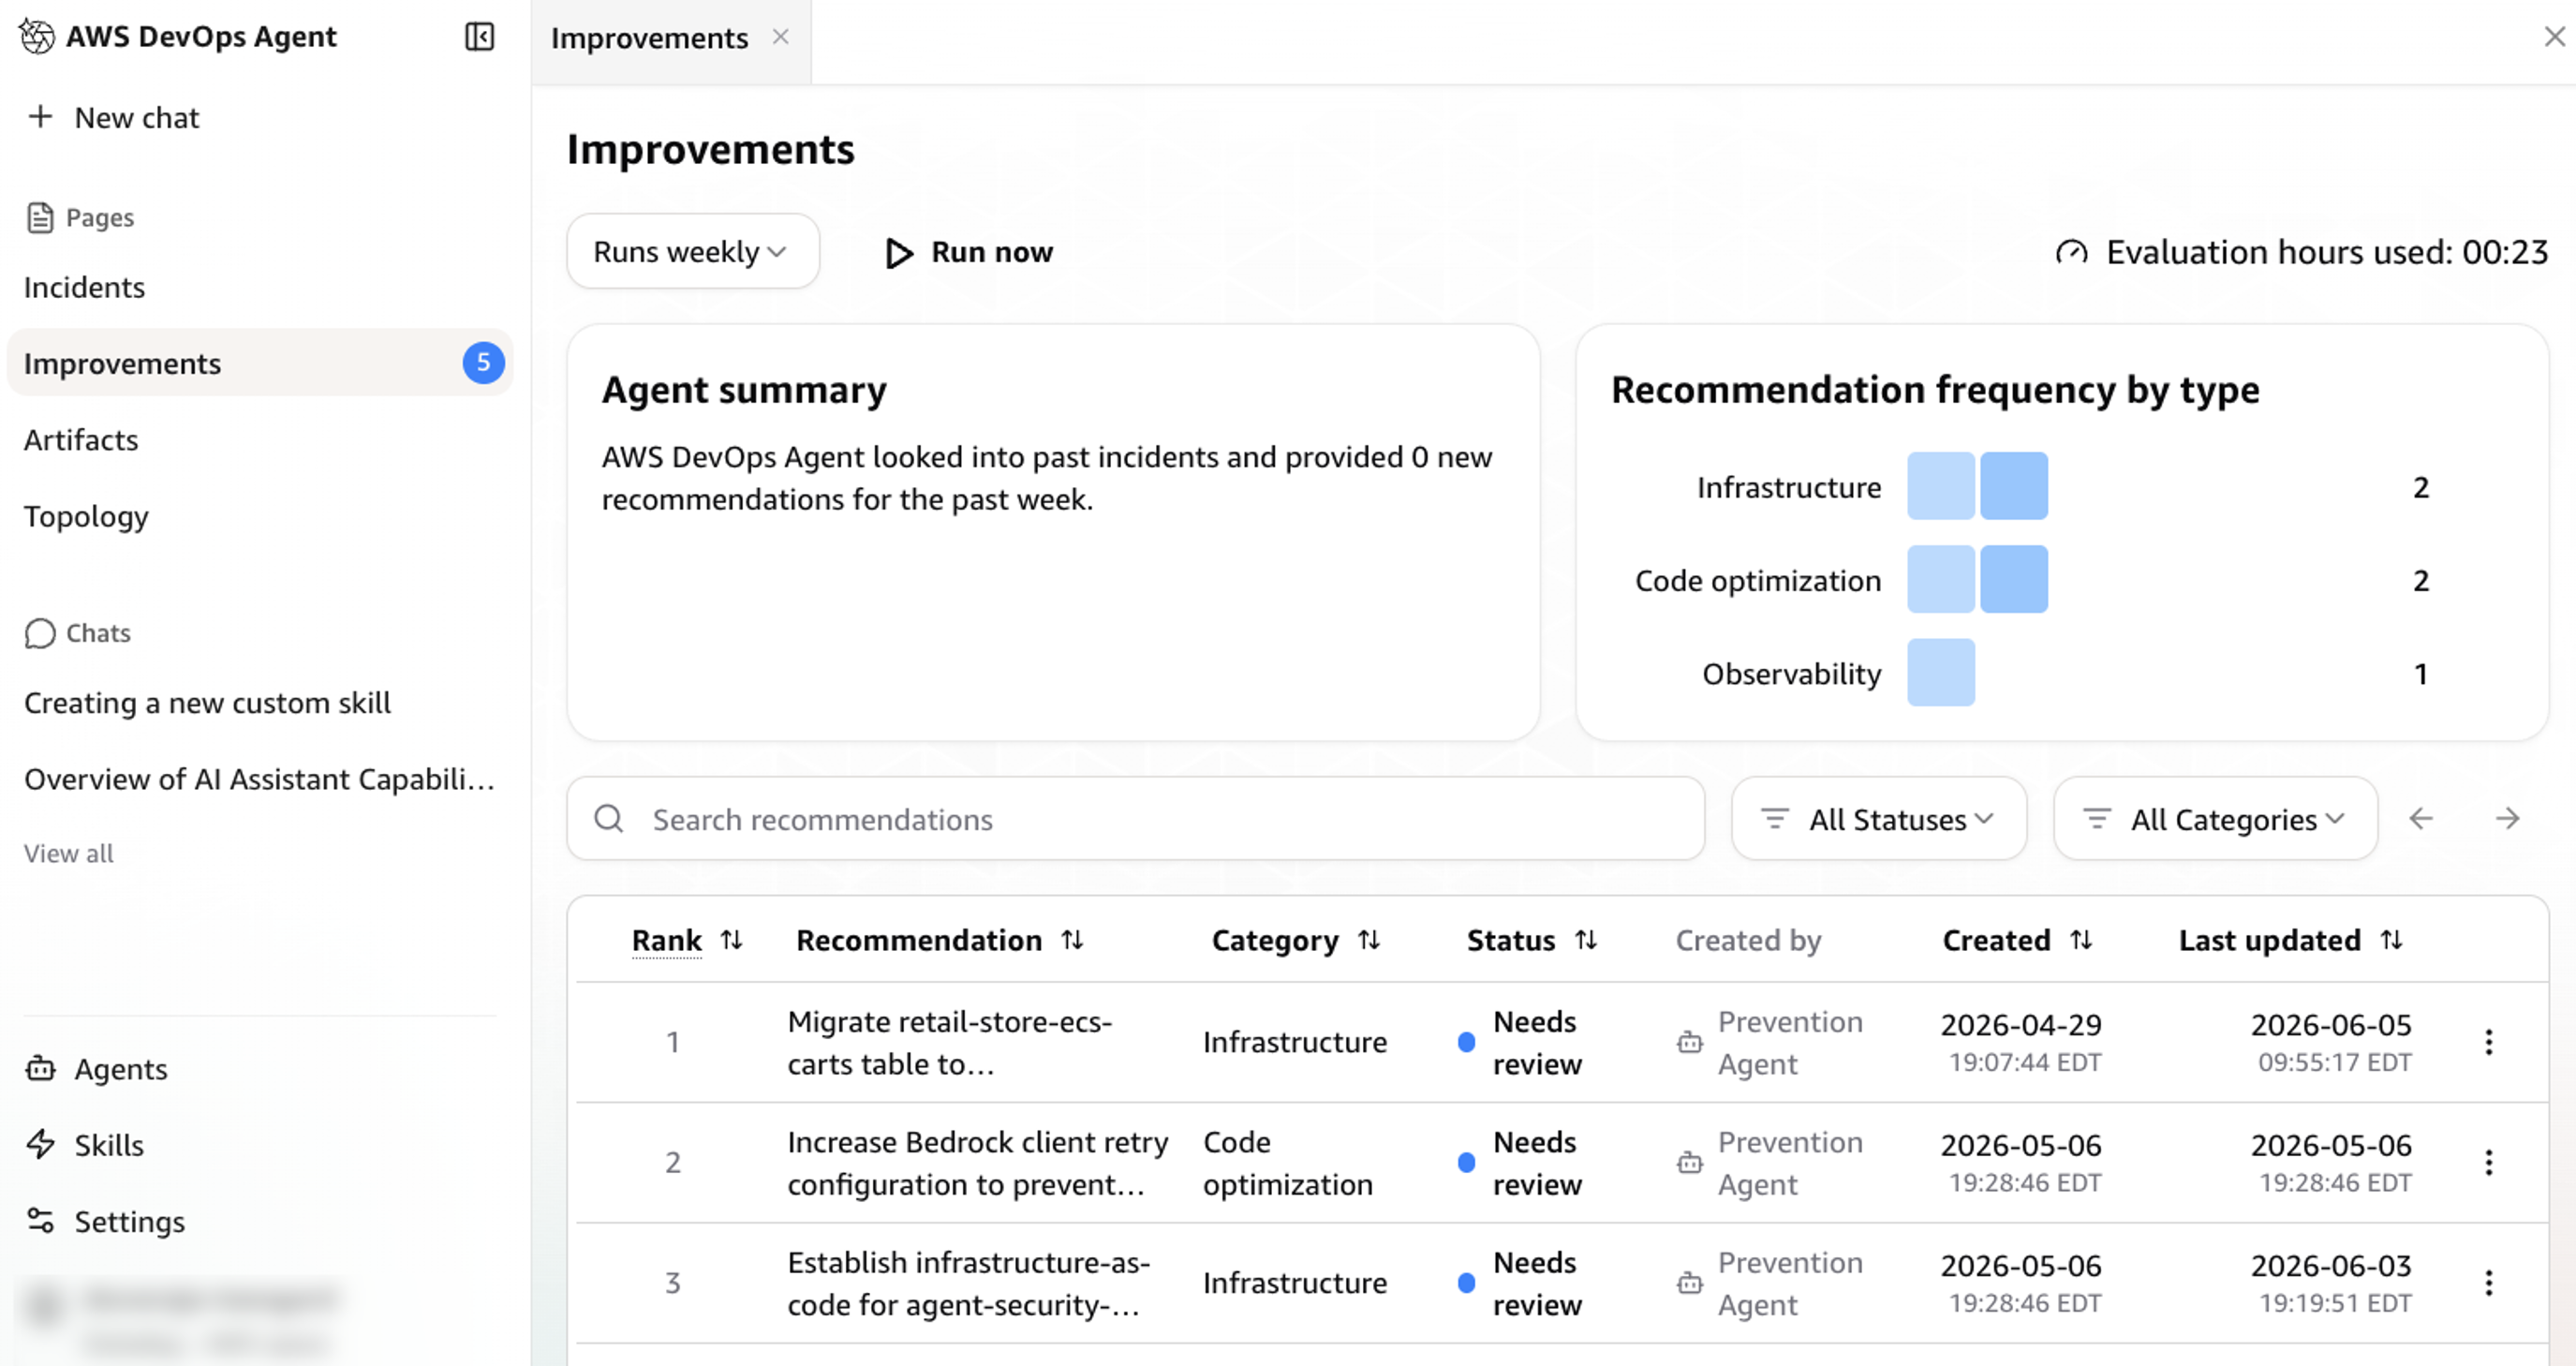Screen dimensions: 2576x1366
Task: Go to previous page arrow
Action: [2421, 819]
